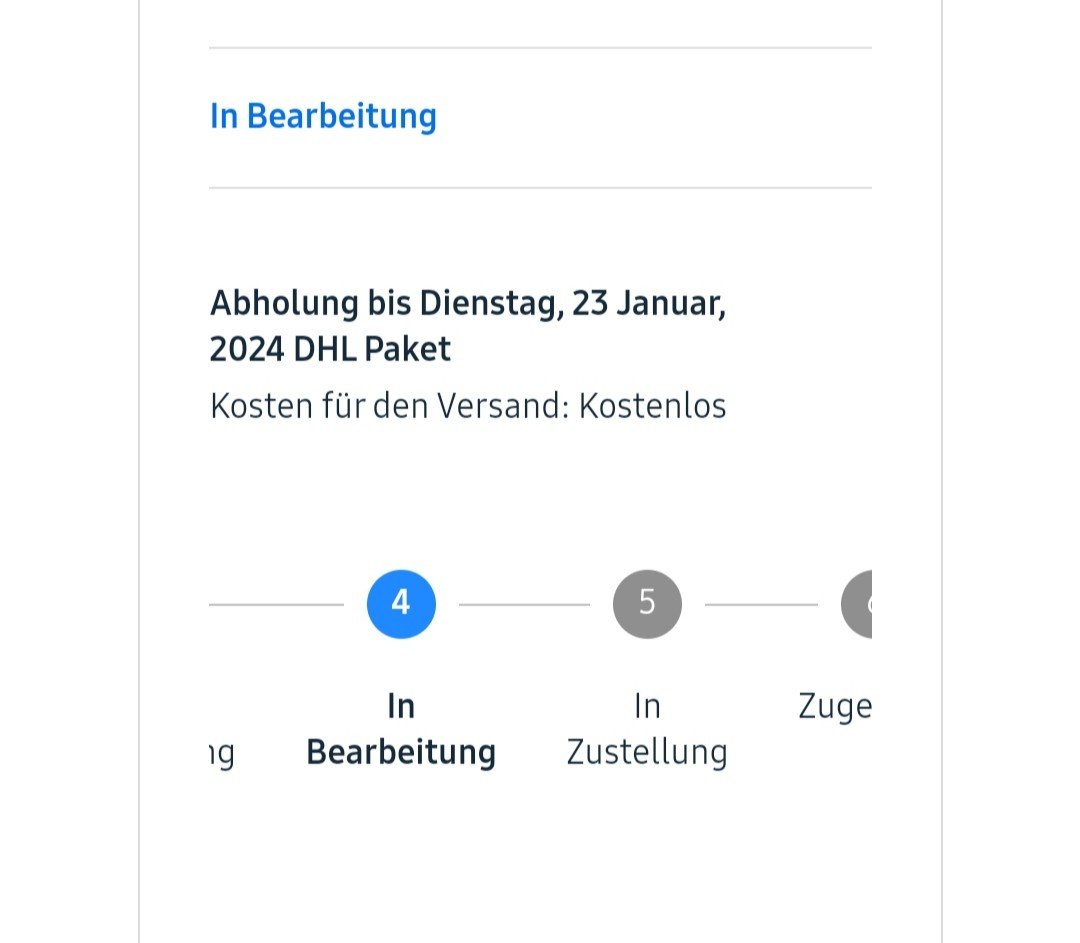Viewport: 1080px width, 943px height.
Task: Click the gray step 5 circle
Action: tap(647, 604)
